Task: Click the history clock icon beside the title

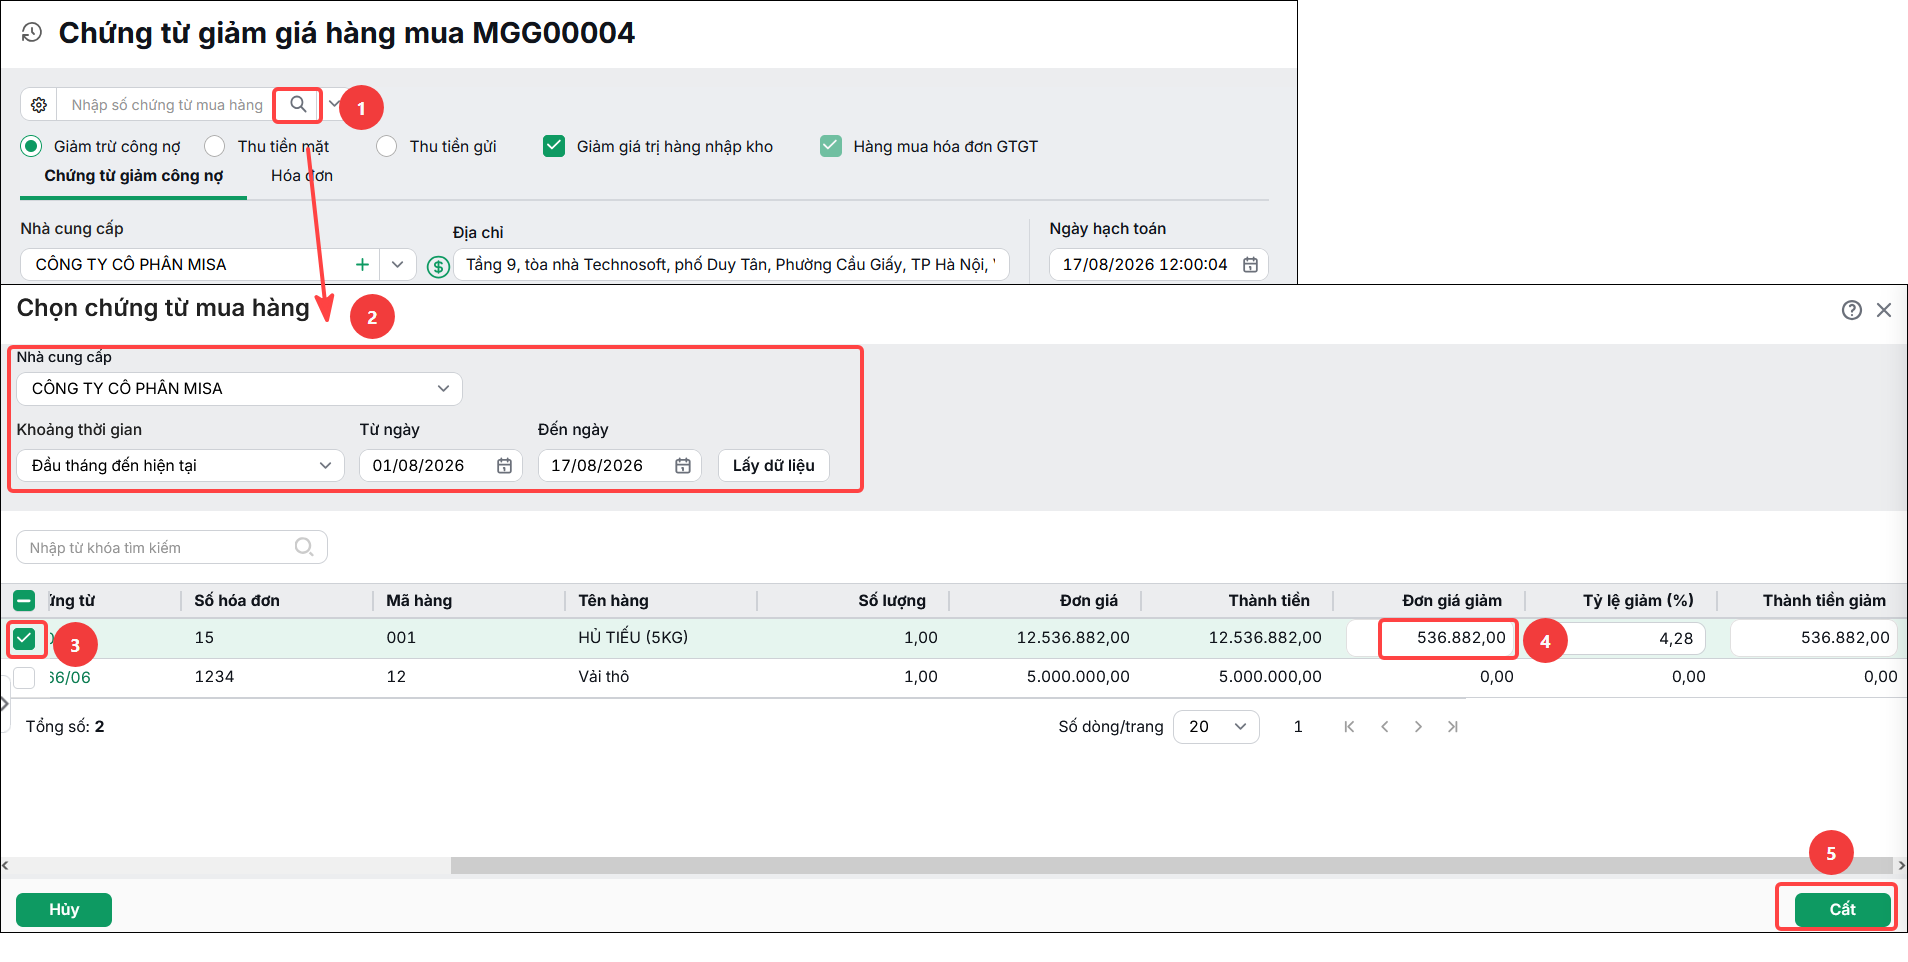Action: click(x=32, y=33)
